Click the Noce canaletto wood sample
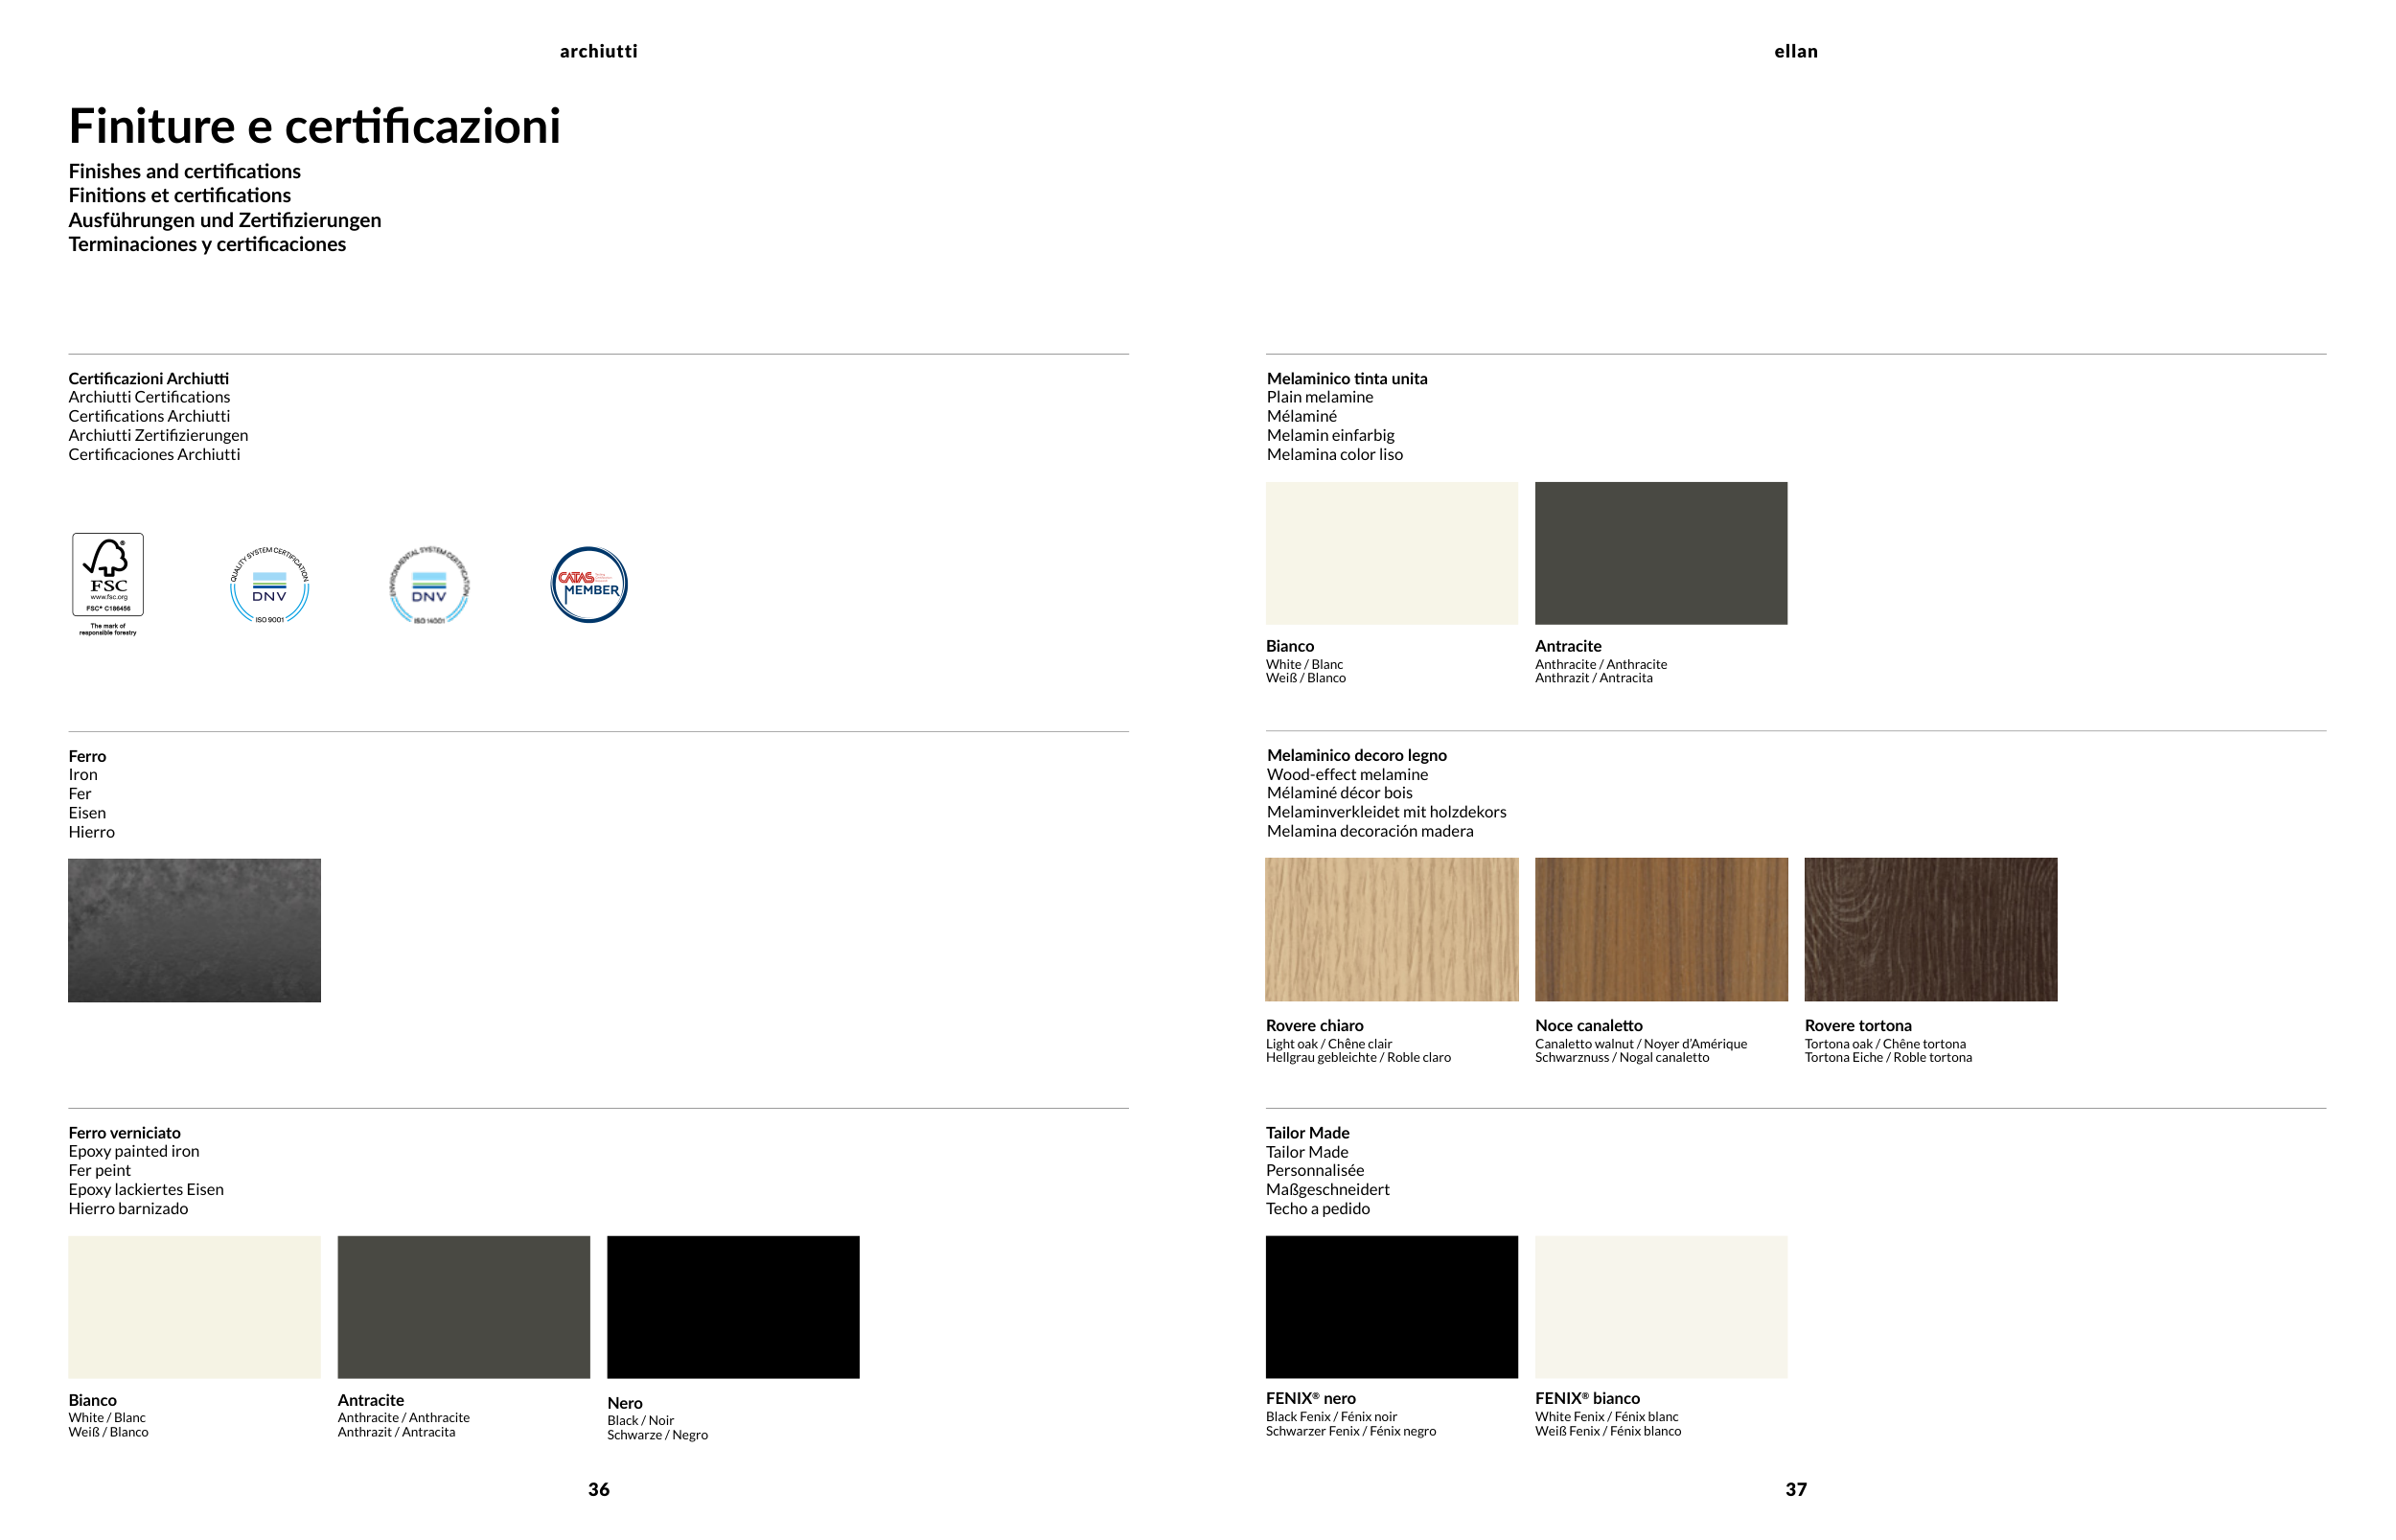 coord(1660,929)
